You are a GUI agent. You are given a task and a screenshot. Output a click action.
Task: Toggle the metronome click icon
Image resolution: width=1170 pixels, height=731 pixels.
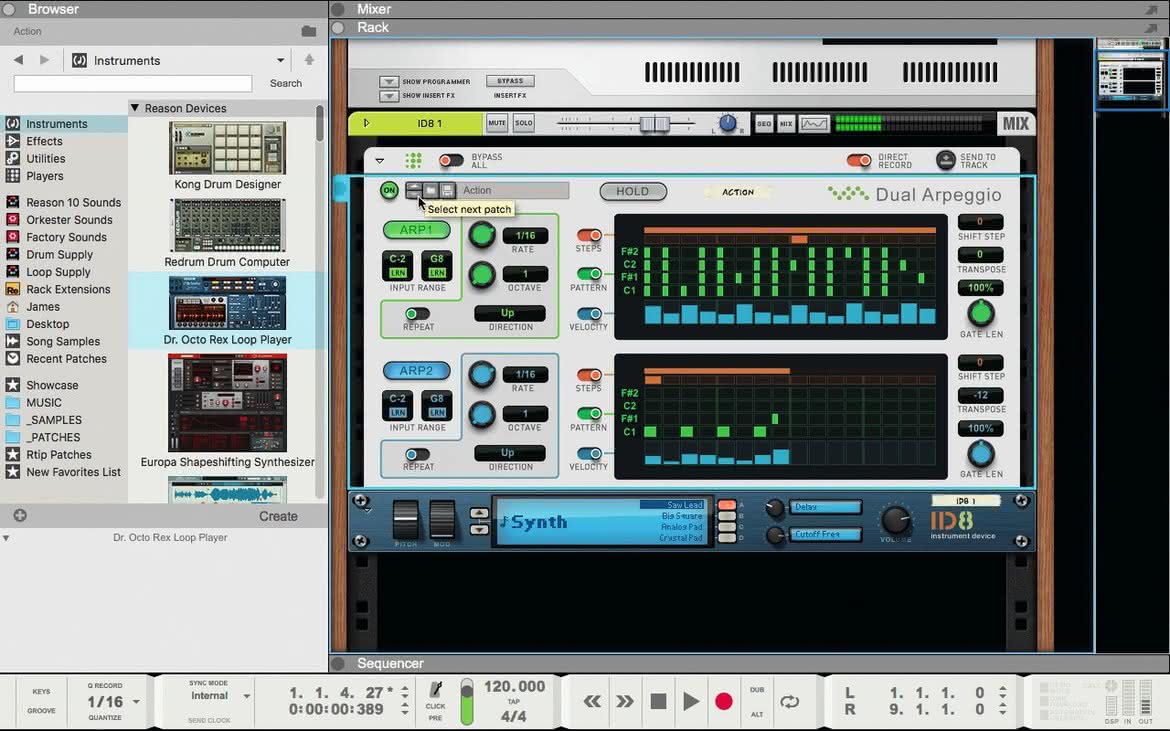pos(436,689)
